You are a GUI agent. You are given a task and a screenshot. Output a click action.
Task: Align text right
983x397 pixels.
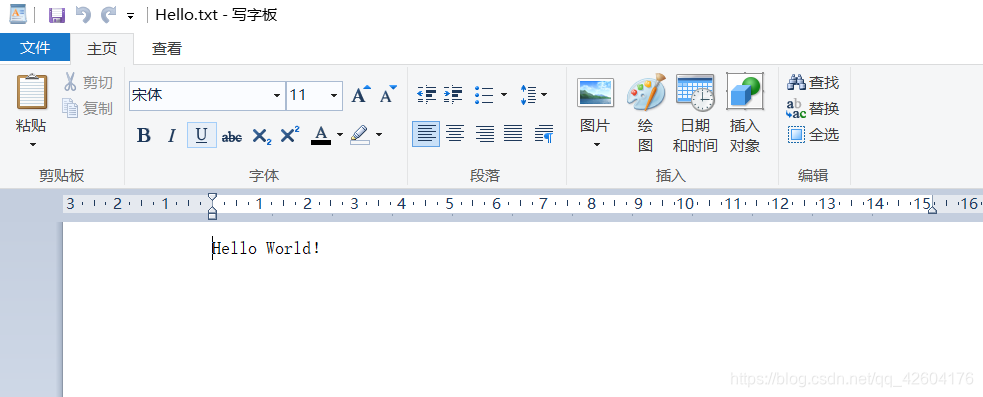pyautogui.click(x=484, y=134)
